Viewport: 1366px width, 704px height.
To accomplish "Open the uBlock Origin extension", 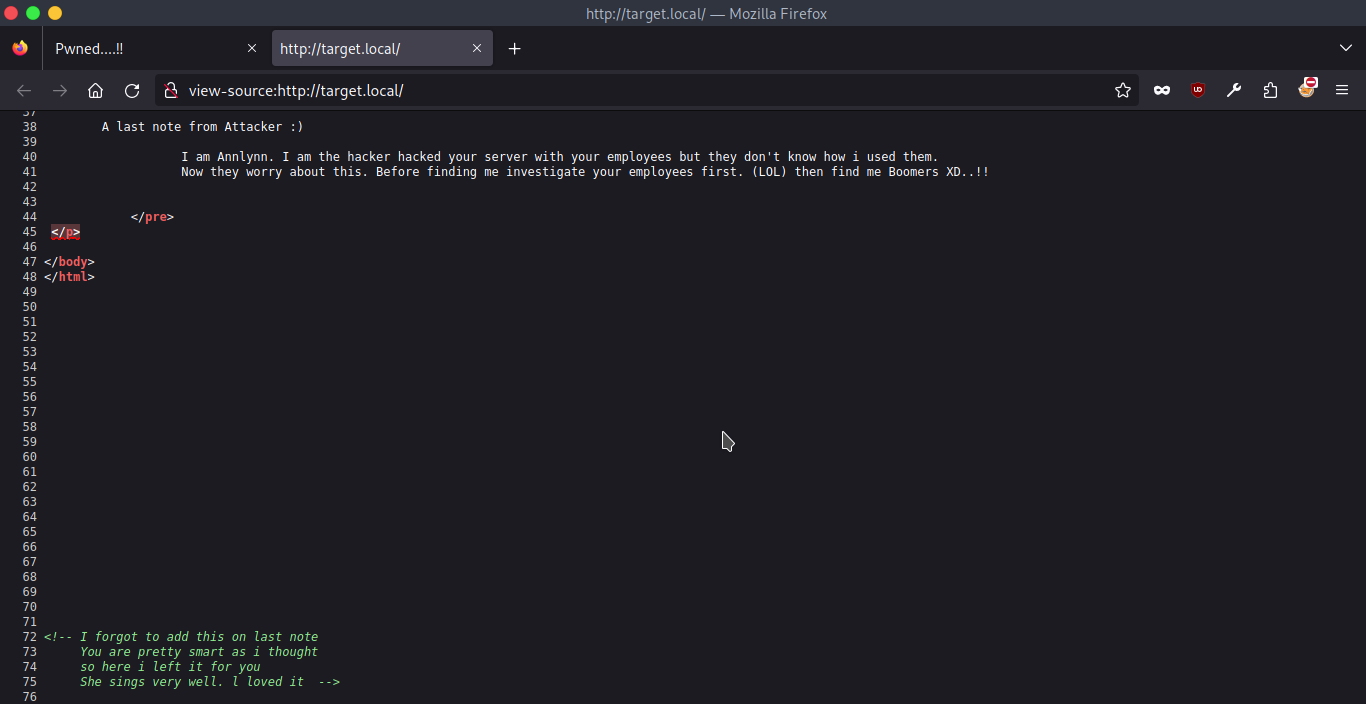I will tap(1197, 90).
